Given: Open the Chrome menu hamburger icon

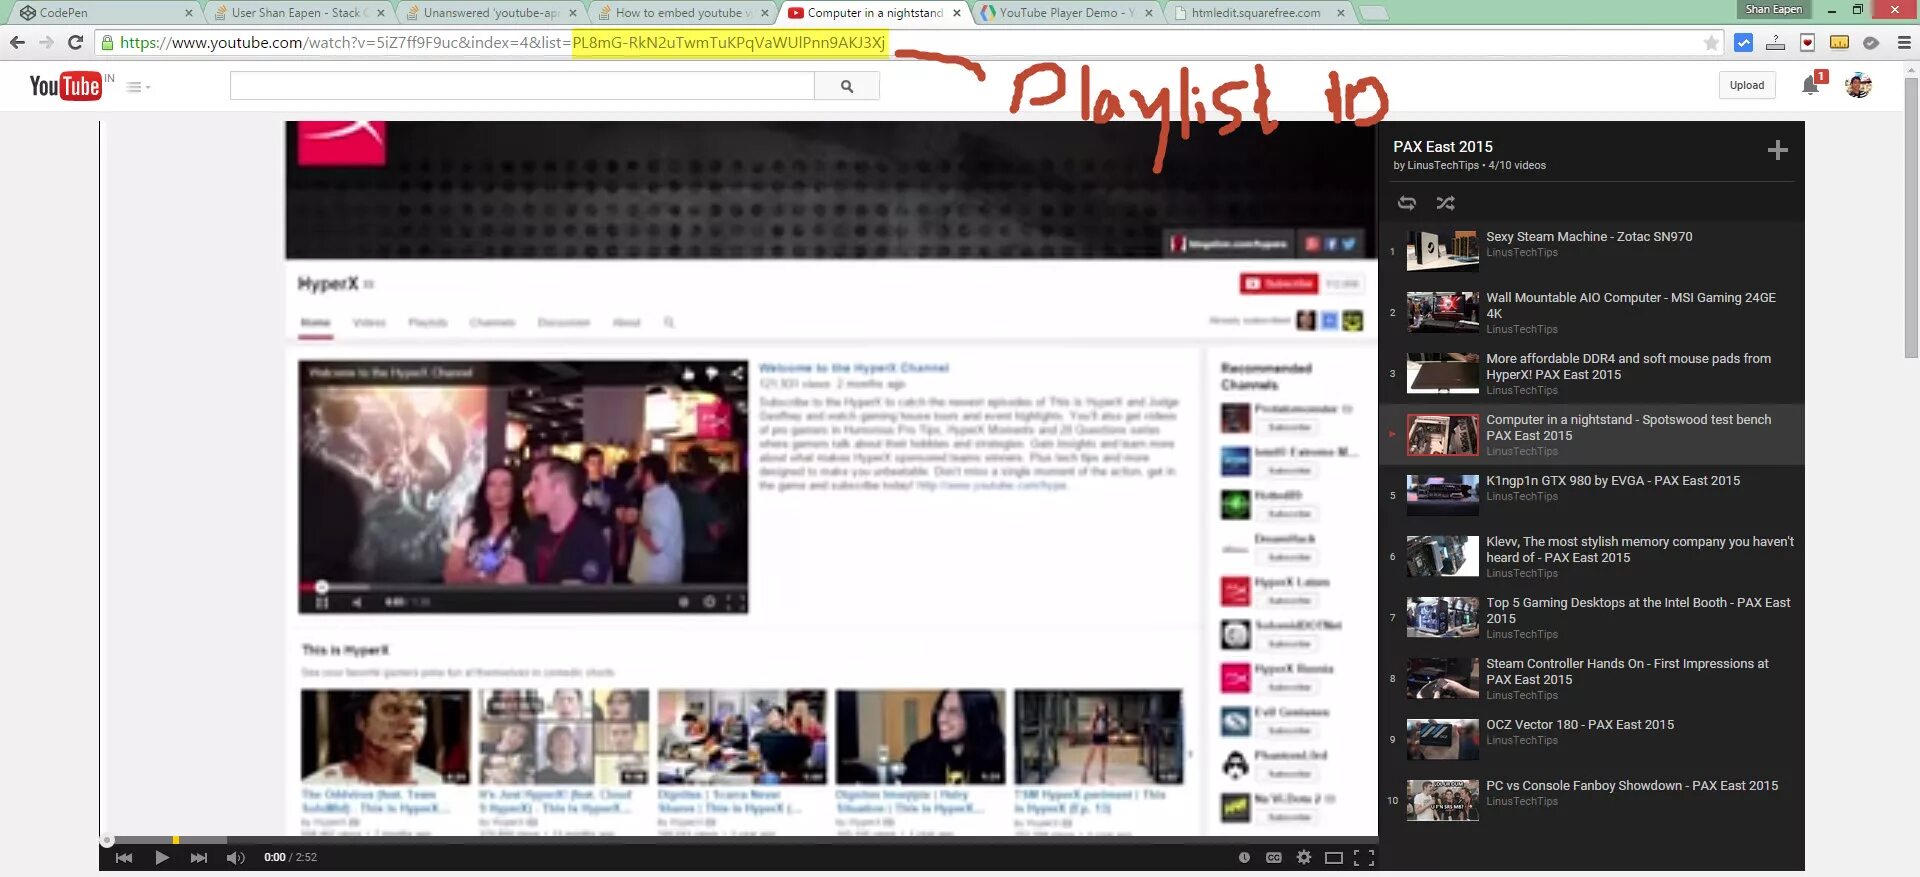Looking at the screenshot, I should [1904, 43].
